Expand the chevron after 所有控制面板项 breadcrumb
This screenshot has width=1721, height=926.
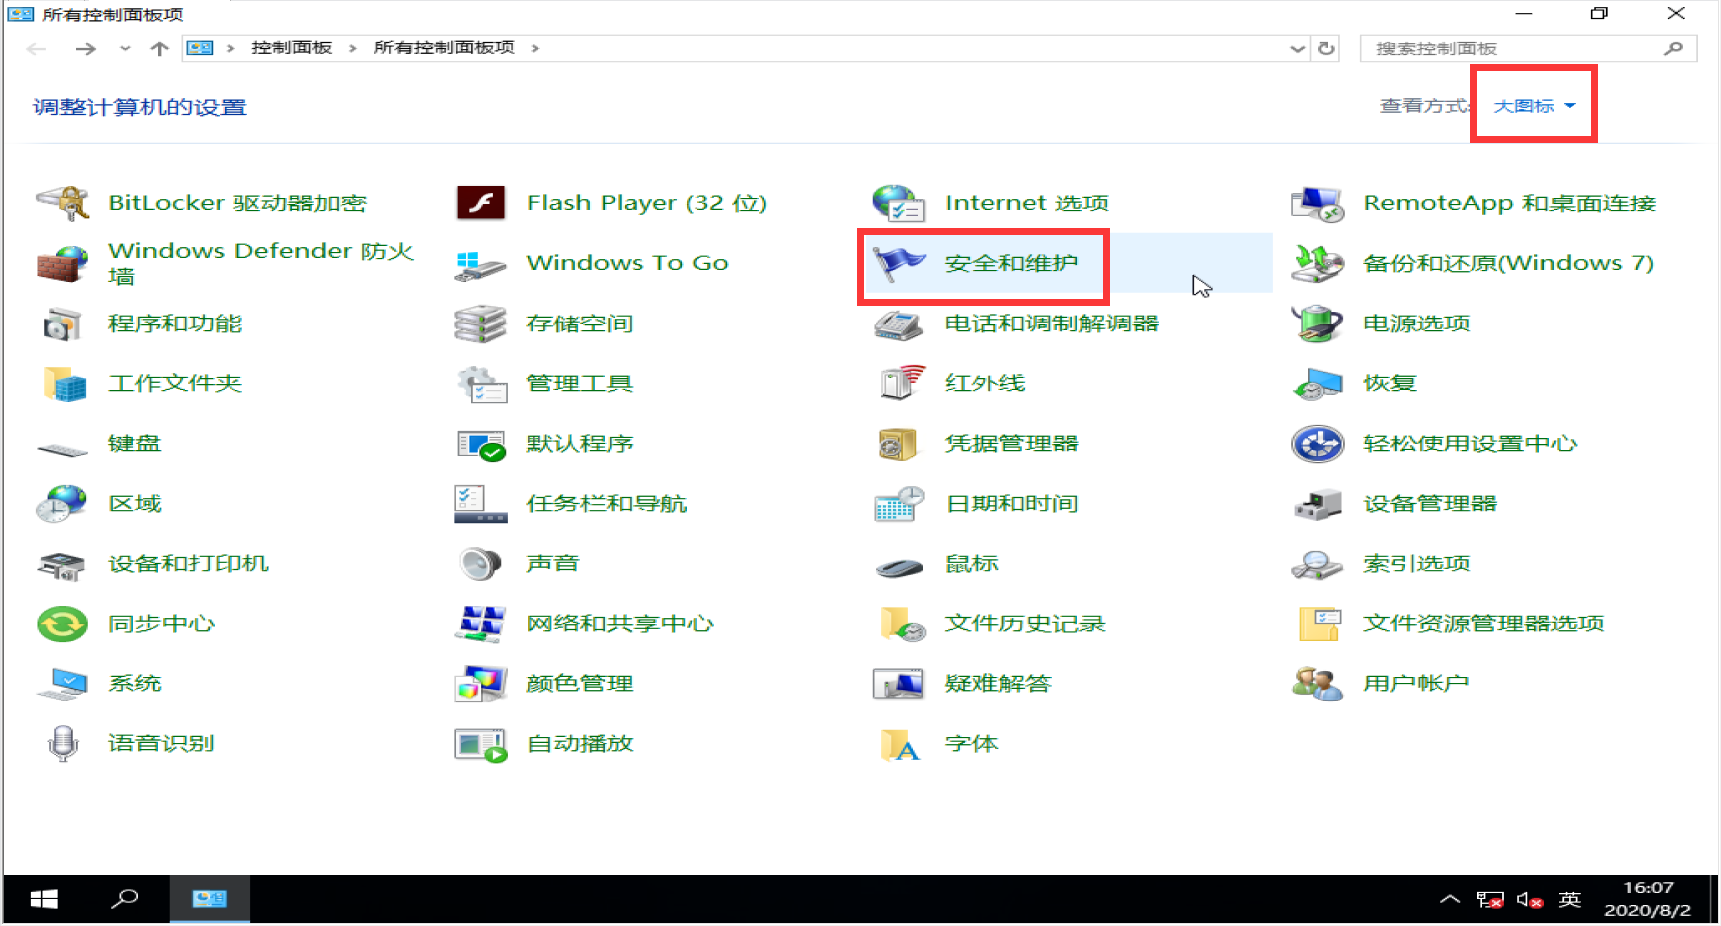click(x=535, y=48)
